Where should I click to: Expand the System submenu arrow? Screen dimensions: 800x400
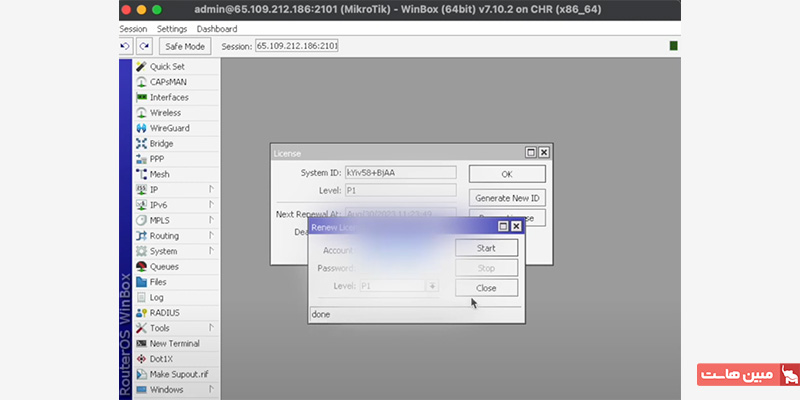(211, 251)
